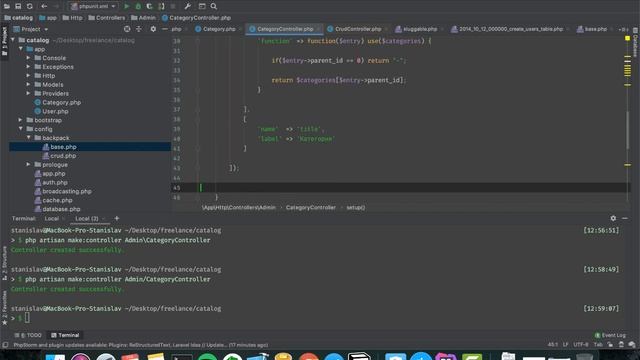Click the yellow inspection status indicator

coord(627,38)
